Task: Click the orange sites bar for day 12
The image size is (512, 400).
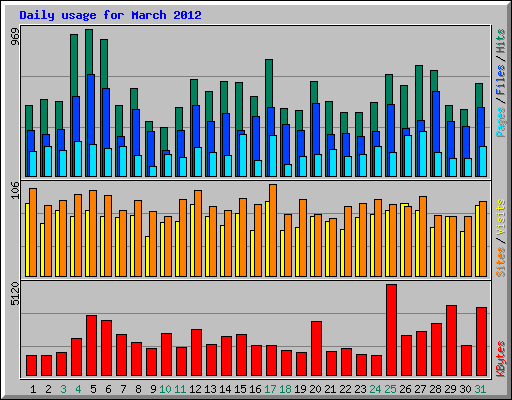Action: (x=198, y=233)
